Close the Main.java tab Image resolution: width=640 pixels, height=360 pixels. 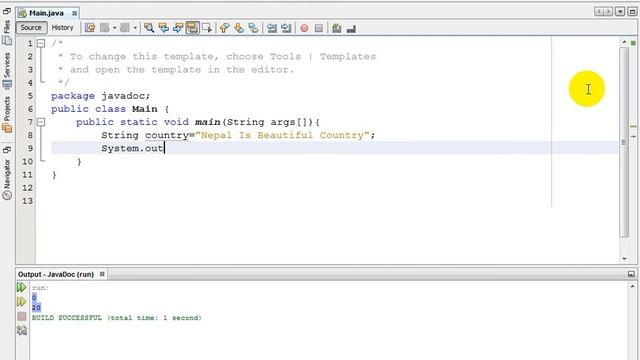[74, 13]
